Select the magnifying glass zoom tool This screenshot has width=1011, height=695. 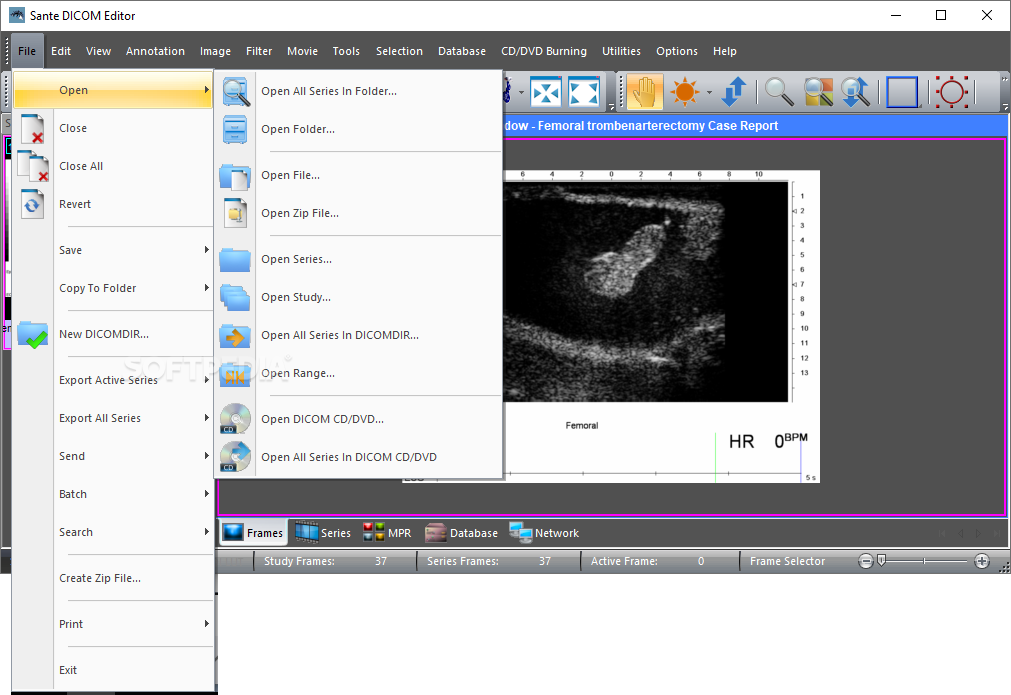pyautogui.click(x=778, y=92)
